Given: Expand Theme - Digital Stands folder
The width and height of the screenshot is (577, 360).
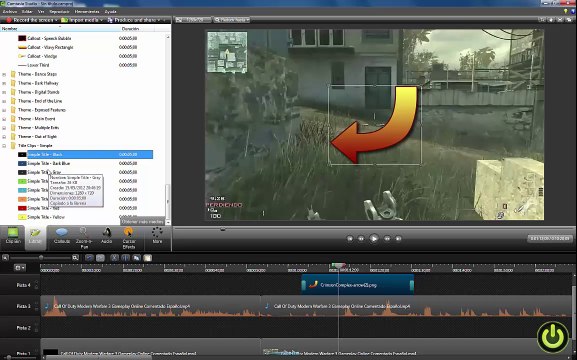Looking at the screenshot, I should tap(4, 92).
